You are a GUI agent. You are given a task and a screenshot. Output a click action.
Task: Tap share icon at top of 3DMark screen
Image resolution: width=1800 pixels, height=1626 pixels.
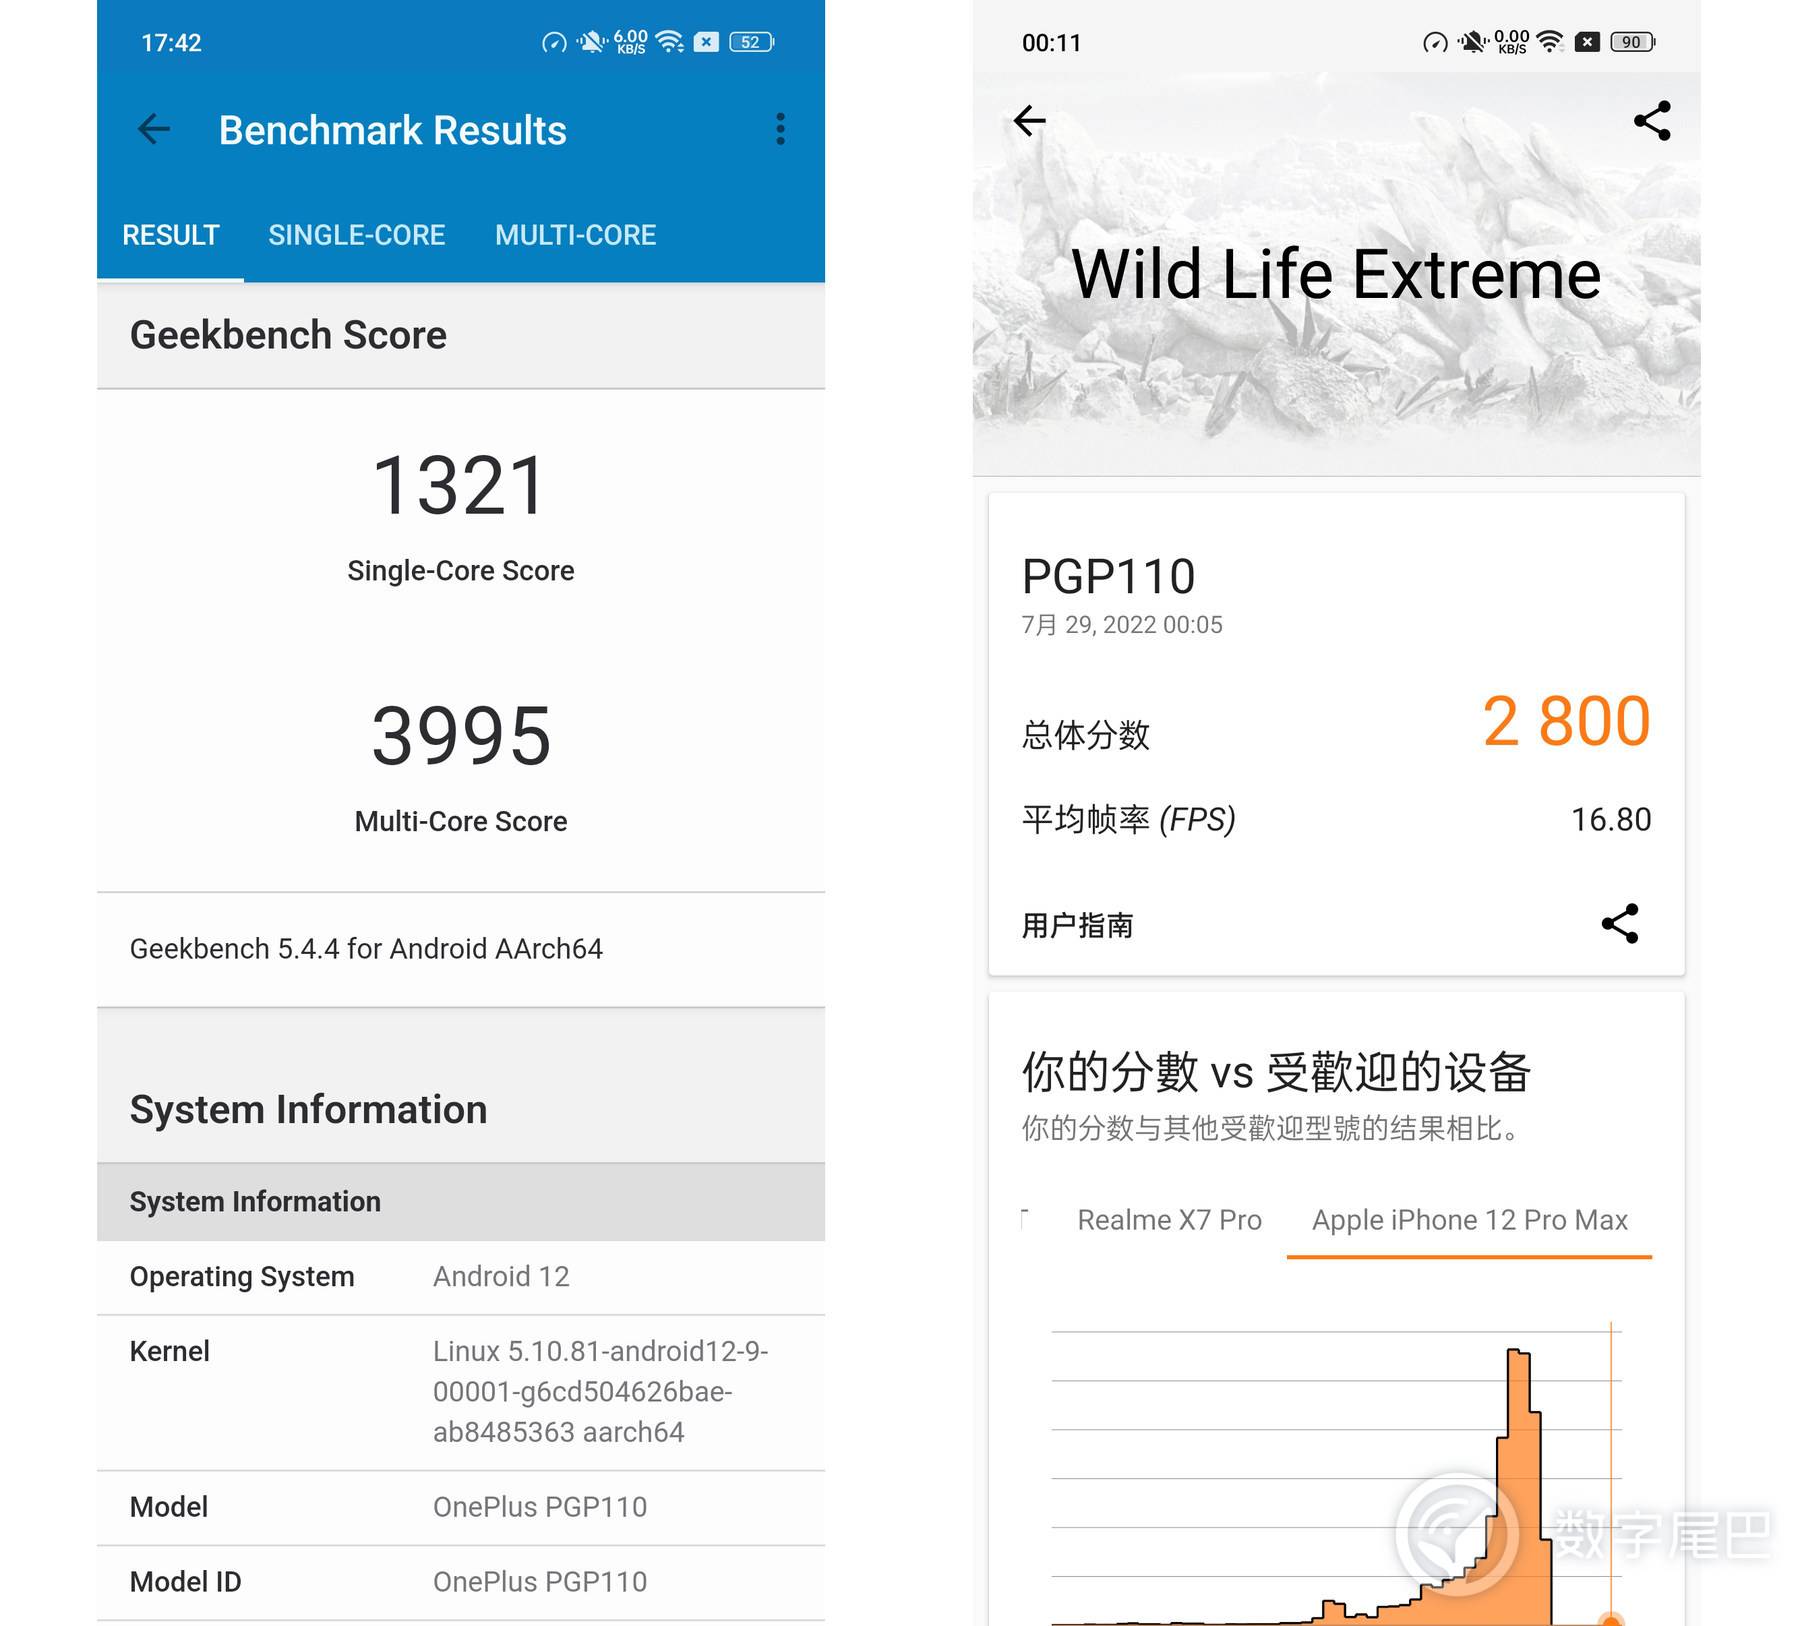1652,121
